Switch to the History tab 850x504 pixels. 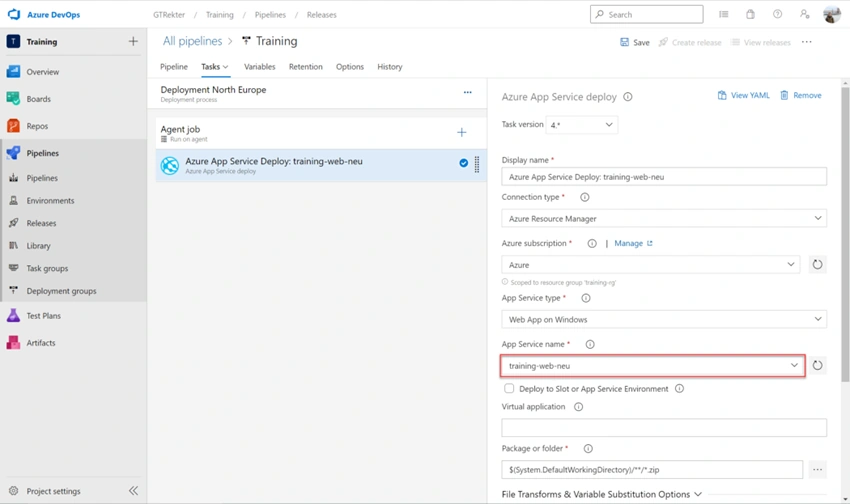[x=390, y=67]
